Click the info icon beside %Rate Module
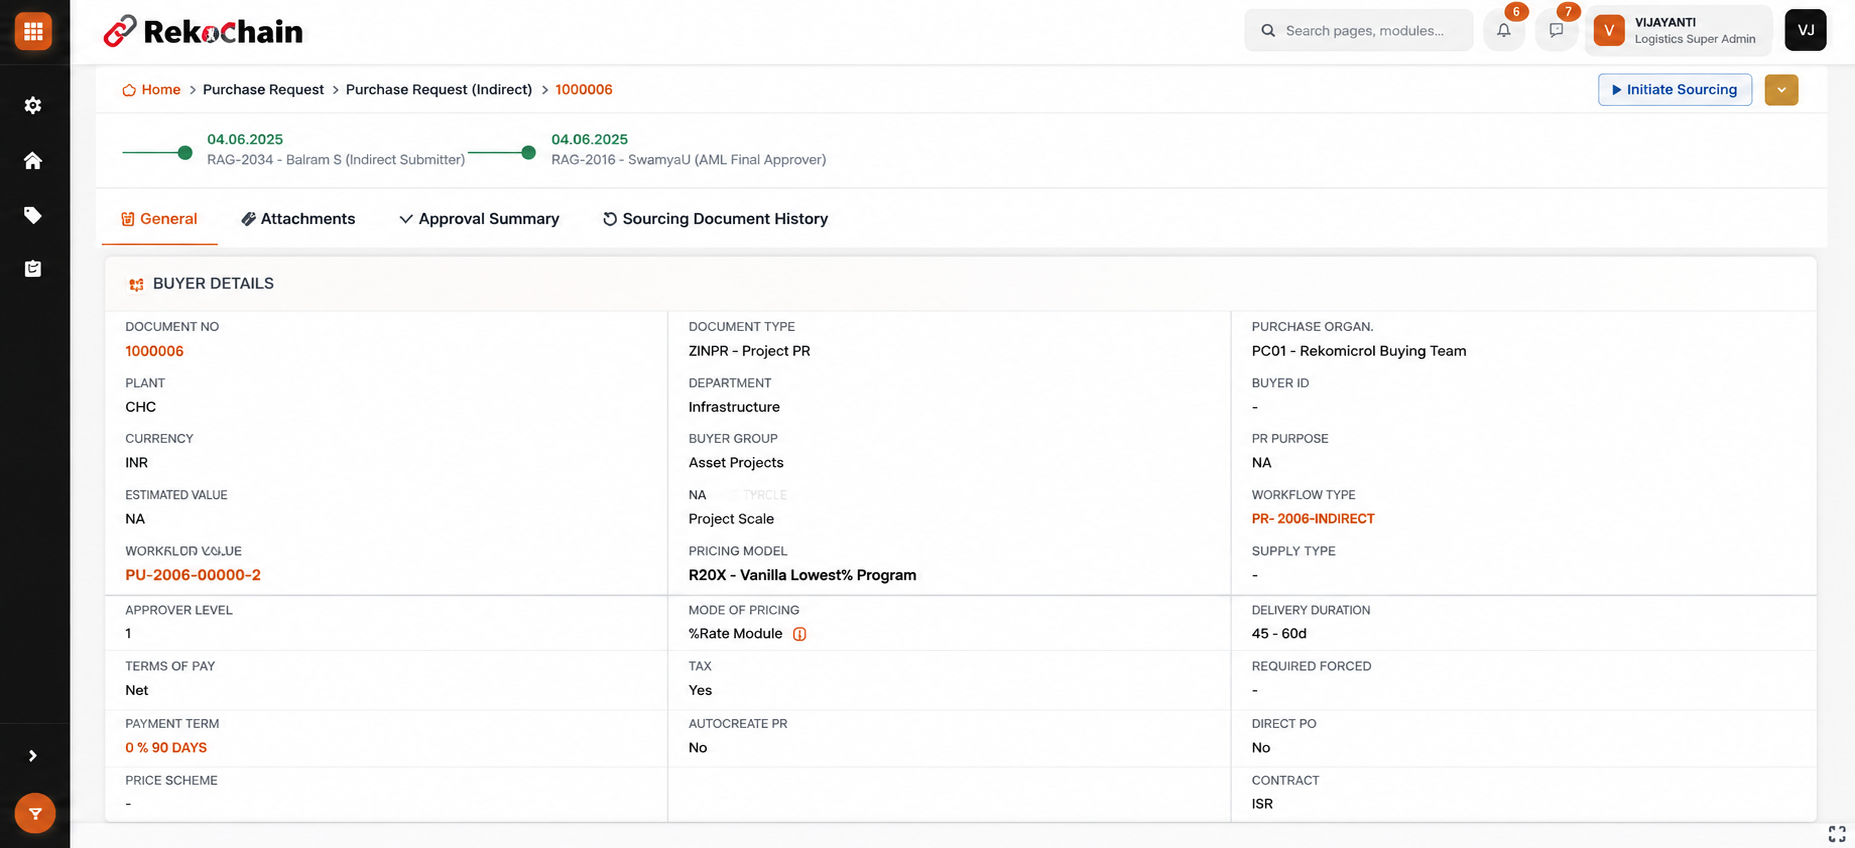This screenshot has width=1855, height=848. point(799,634)
